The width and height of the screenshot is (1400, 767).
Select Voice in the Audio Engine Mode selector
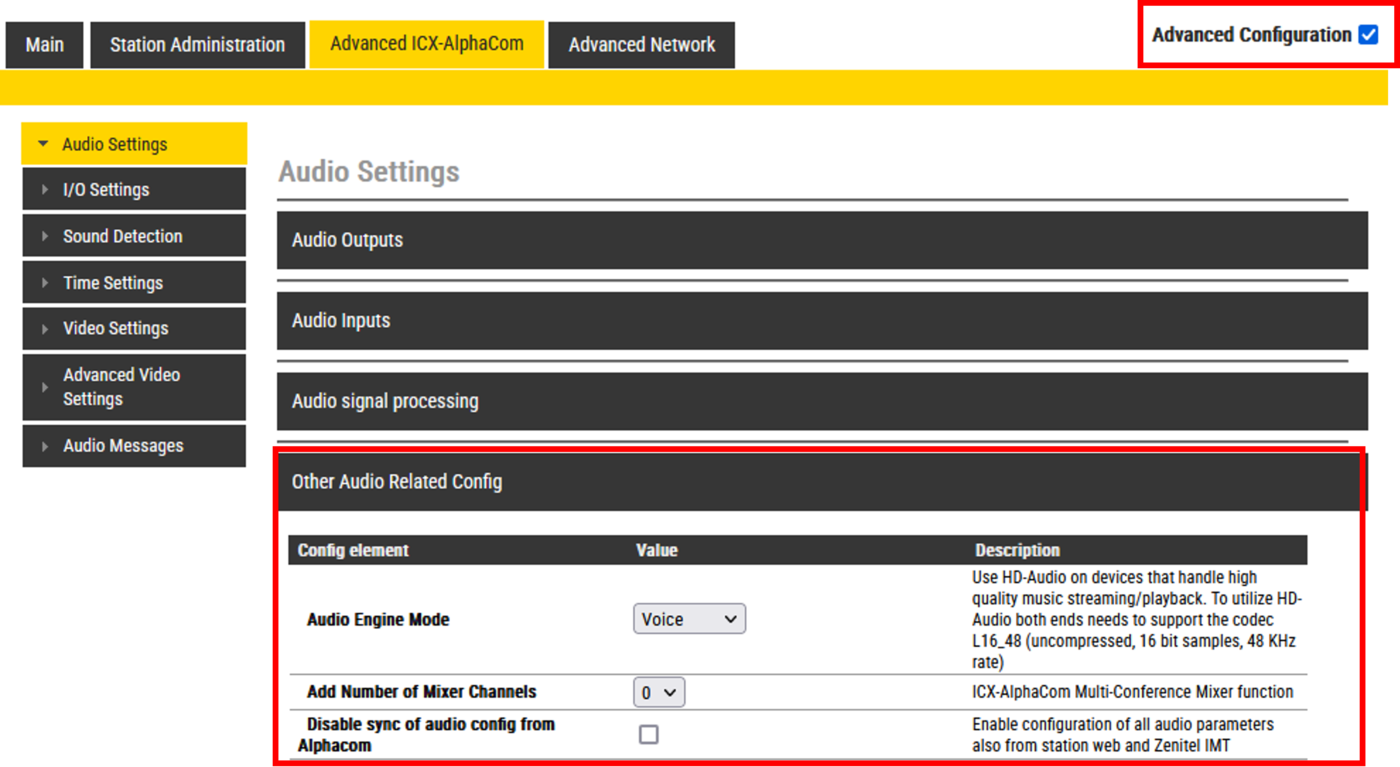688,619
